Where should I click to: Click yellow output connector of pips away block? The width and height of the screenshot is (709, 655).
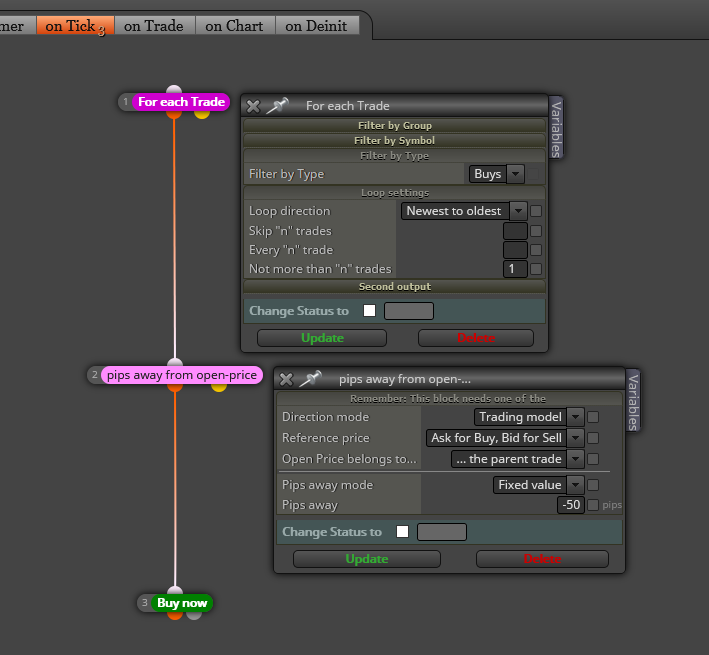pyautogui.click(x=219, y=387)
